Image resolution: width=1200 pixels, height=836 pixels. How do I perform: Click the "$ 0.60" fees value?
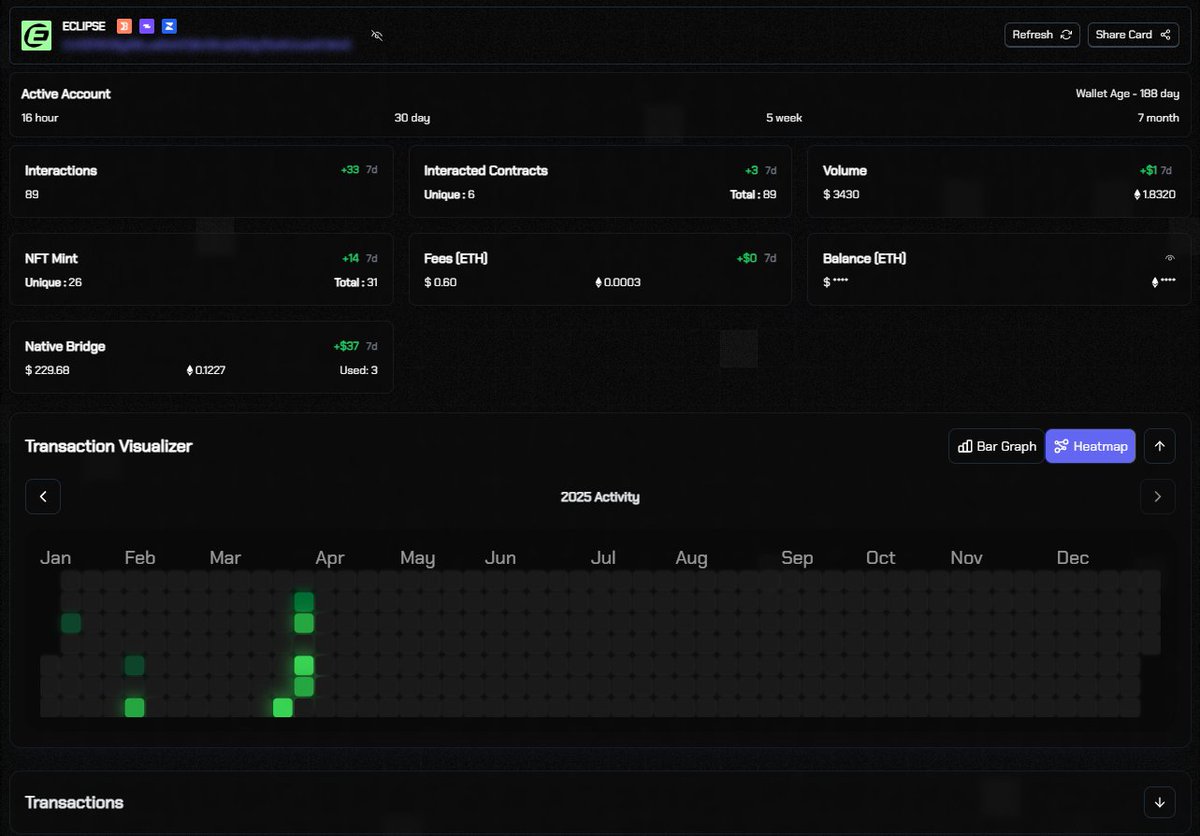point(440,282)
